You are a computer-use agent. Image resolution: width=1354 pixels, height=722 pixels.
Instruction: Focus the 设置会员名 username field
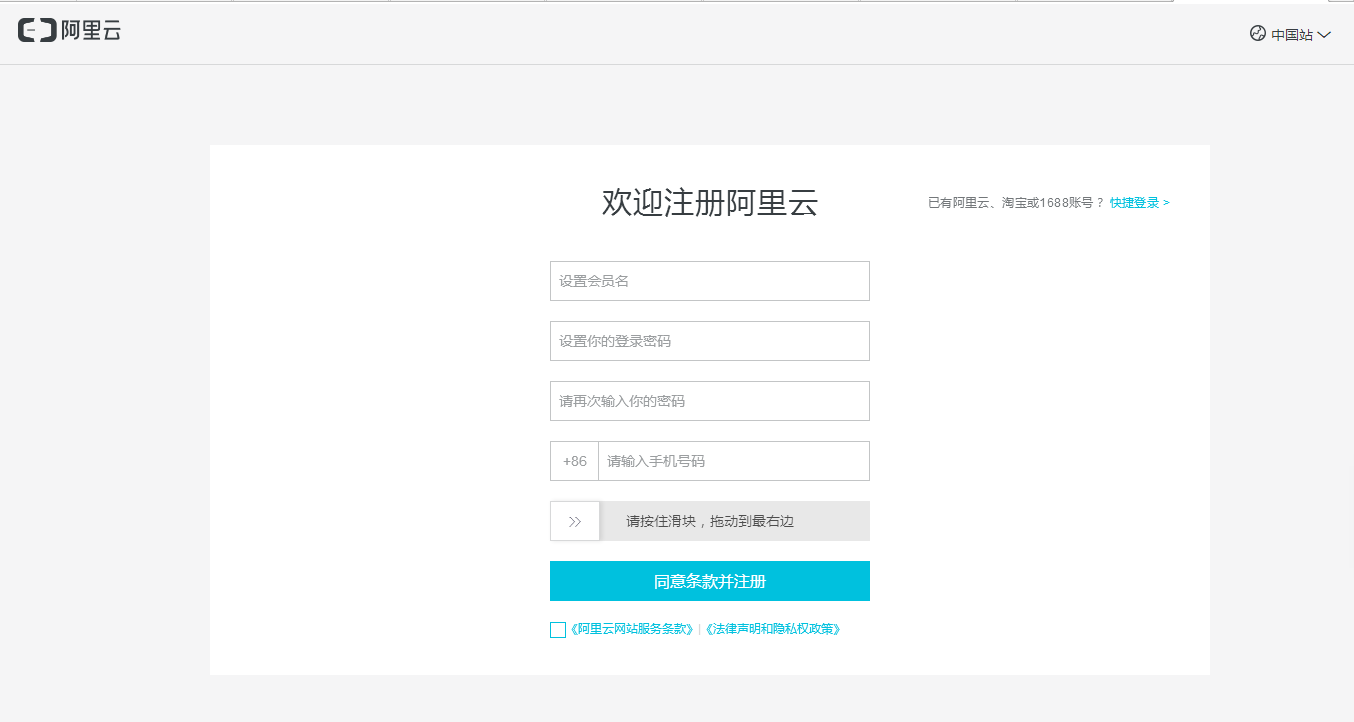710,281
